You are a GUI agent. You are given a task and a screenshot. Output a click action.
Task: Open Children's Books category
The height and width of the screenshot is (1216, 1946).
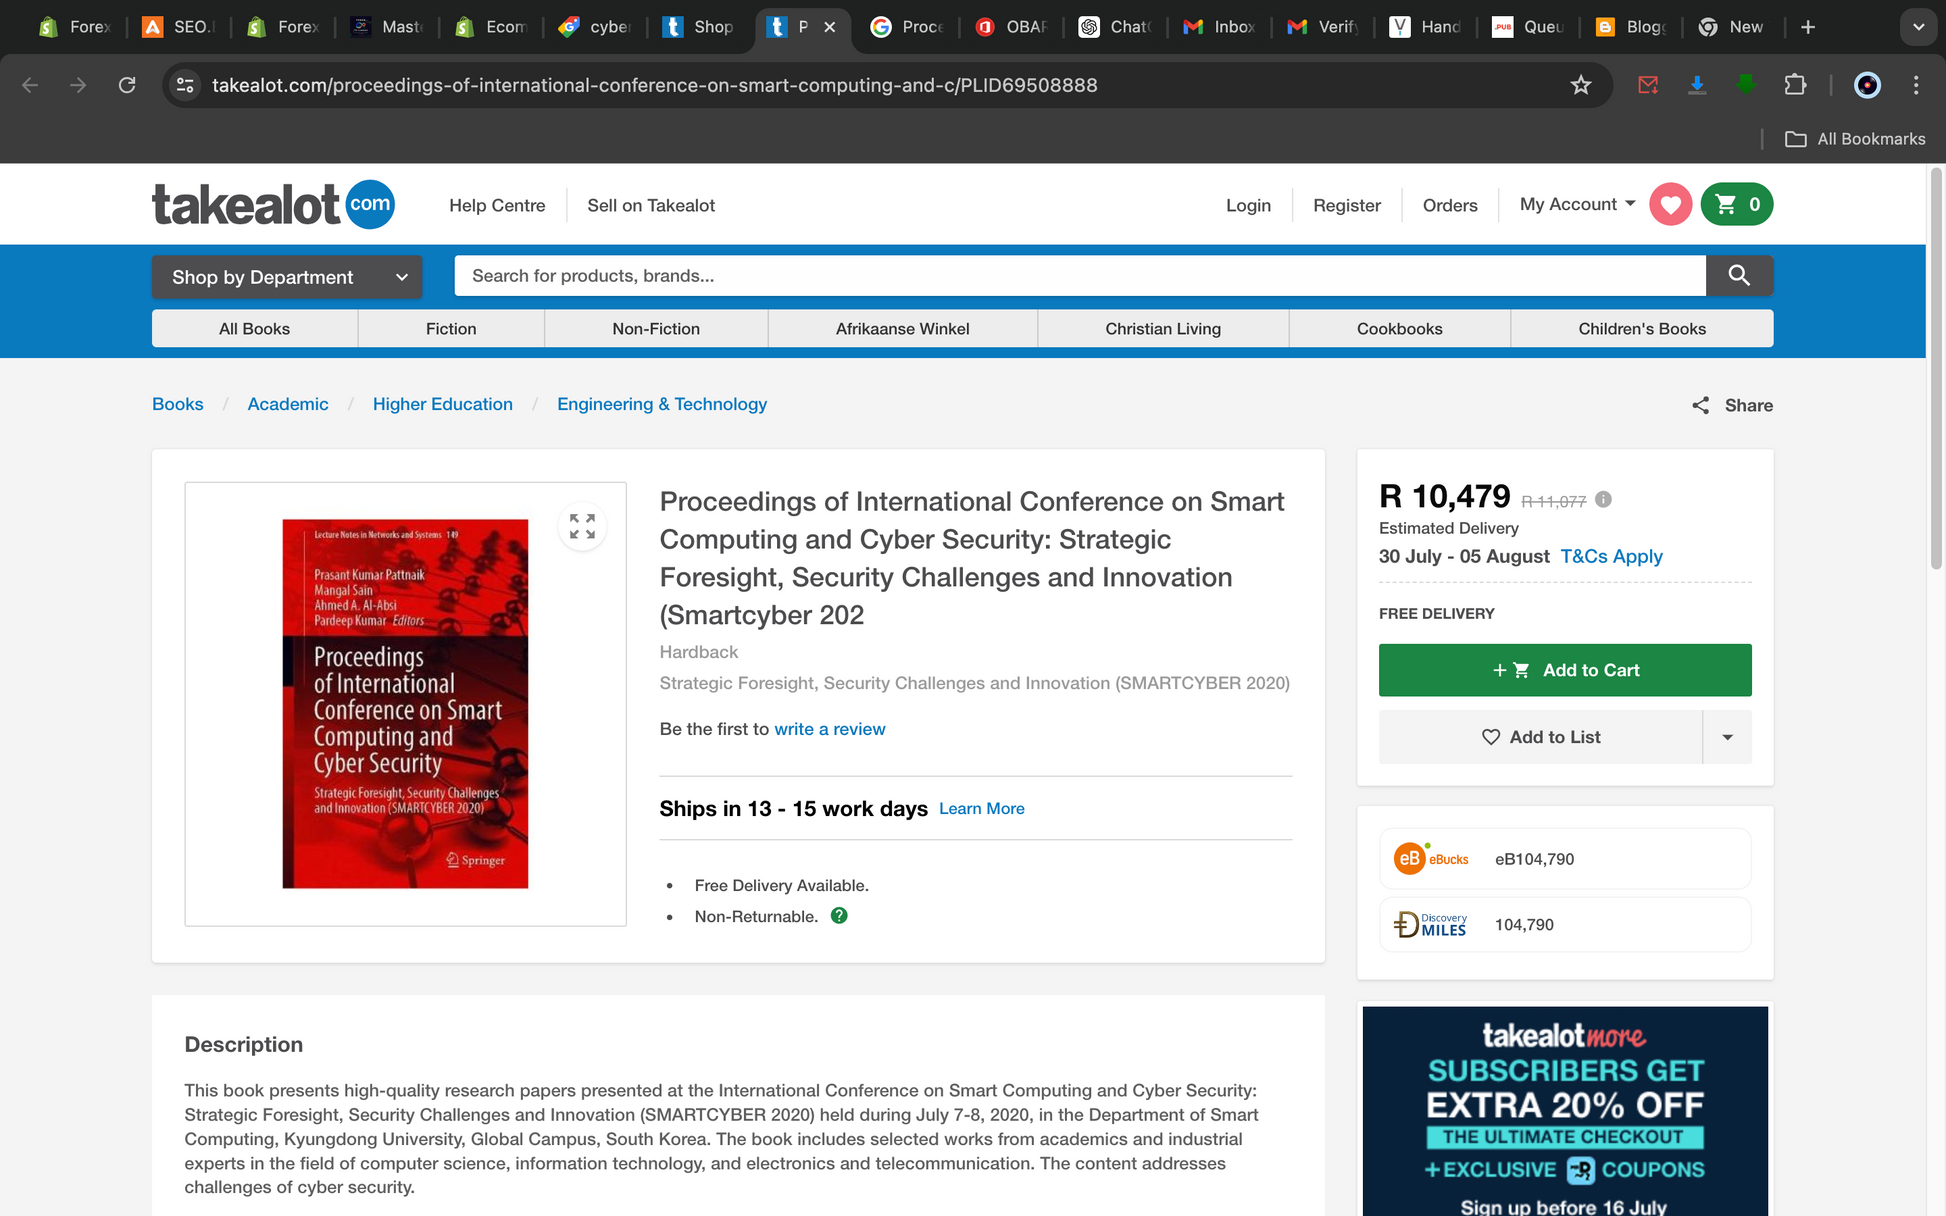coord(1642,329)
